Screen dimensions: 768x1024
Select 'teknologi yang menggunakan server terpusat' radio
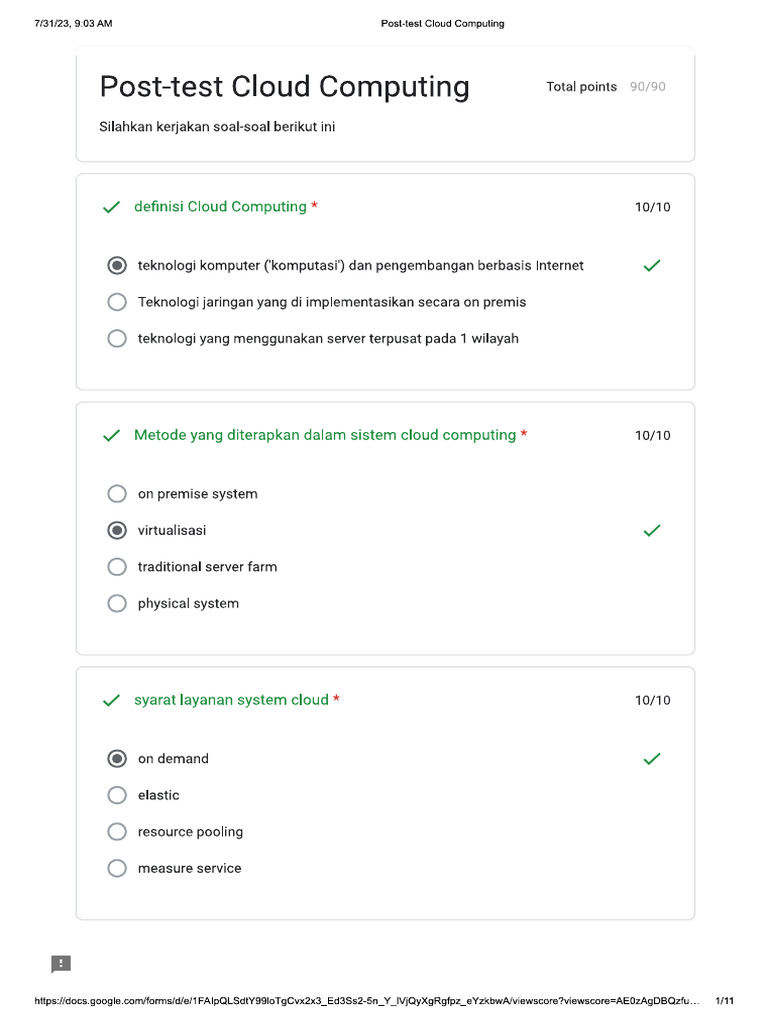coord(117,339)
